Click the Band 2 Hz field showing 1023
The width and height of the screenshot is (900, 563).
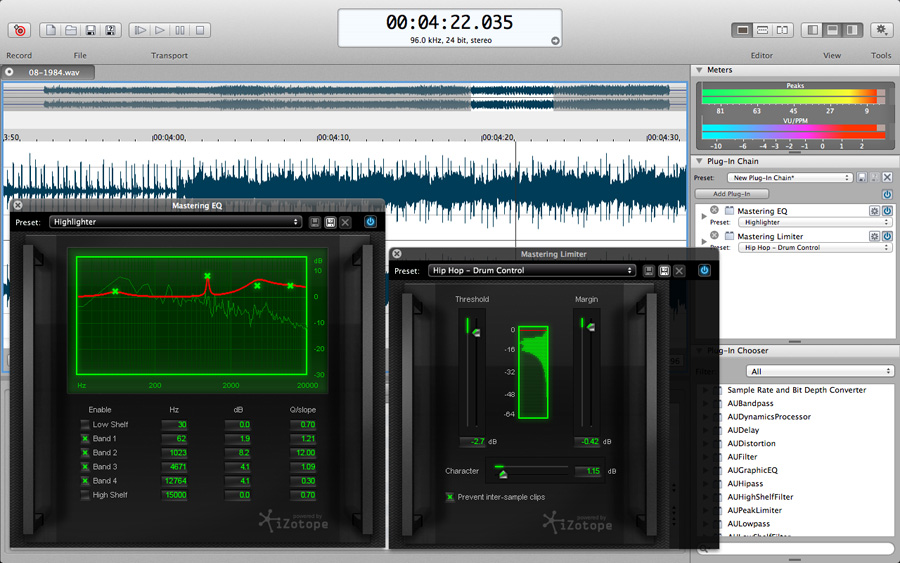174,453
